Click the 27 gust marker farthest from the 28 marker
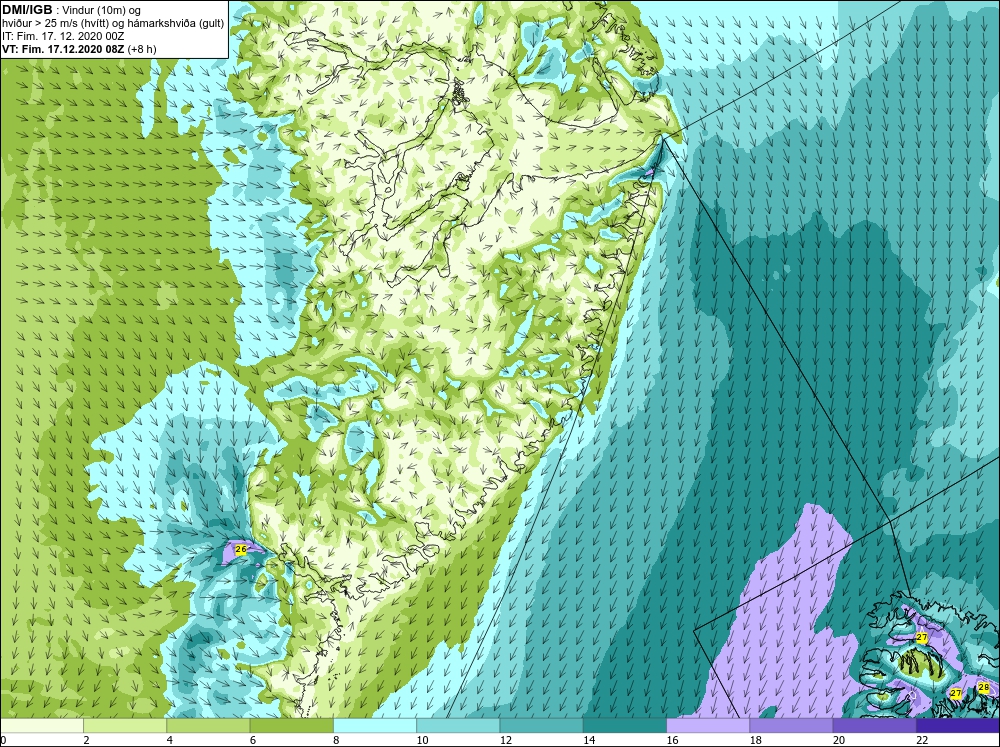 pos(922,637)
